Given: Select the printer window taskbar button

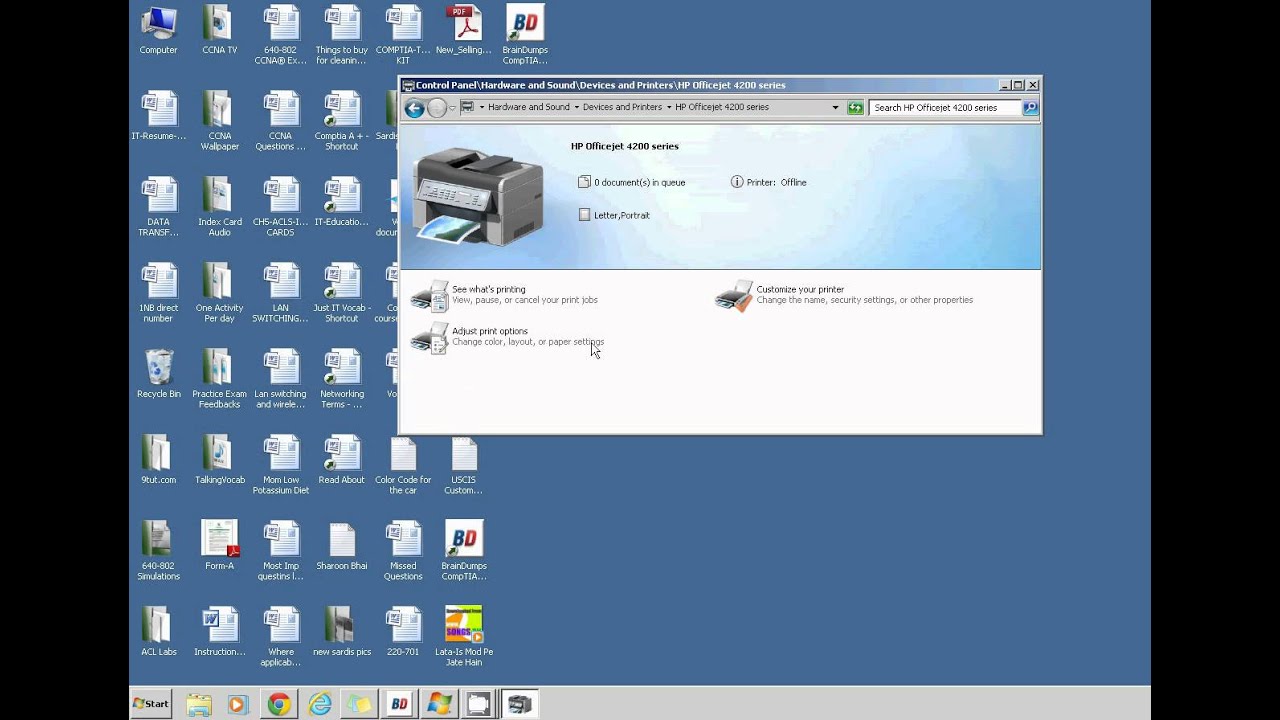Looking at the screenshot, I should (x=520, y=704).
